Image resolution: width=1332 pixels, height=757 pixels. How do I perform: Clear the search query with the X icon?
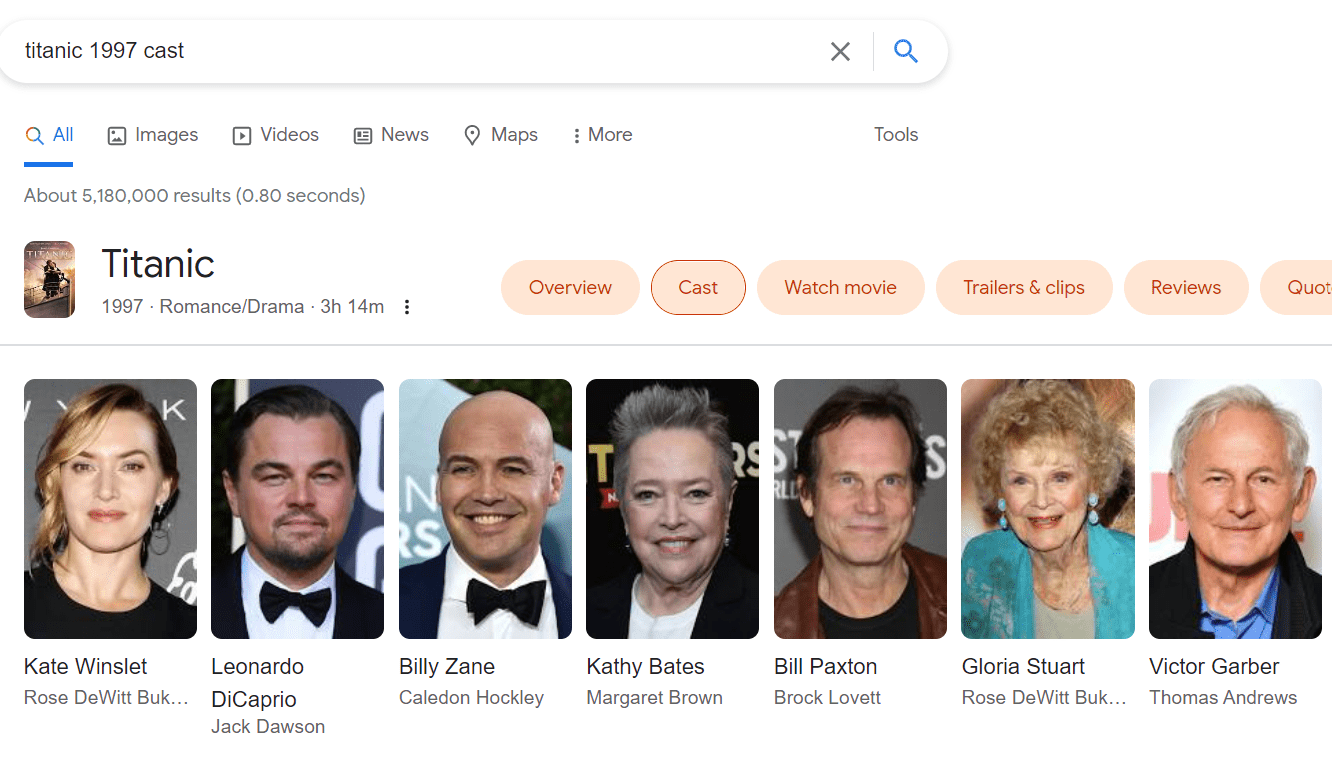(840, 50)
